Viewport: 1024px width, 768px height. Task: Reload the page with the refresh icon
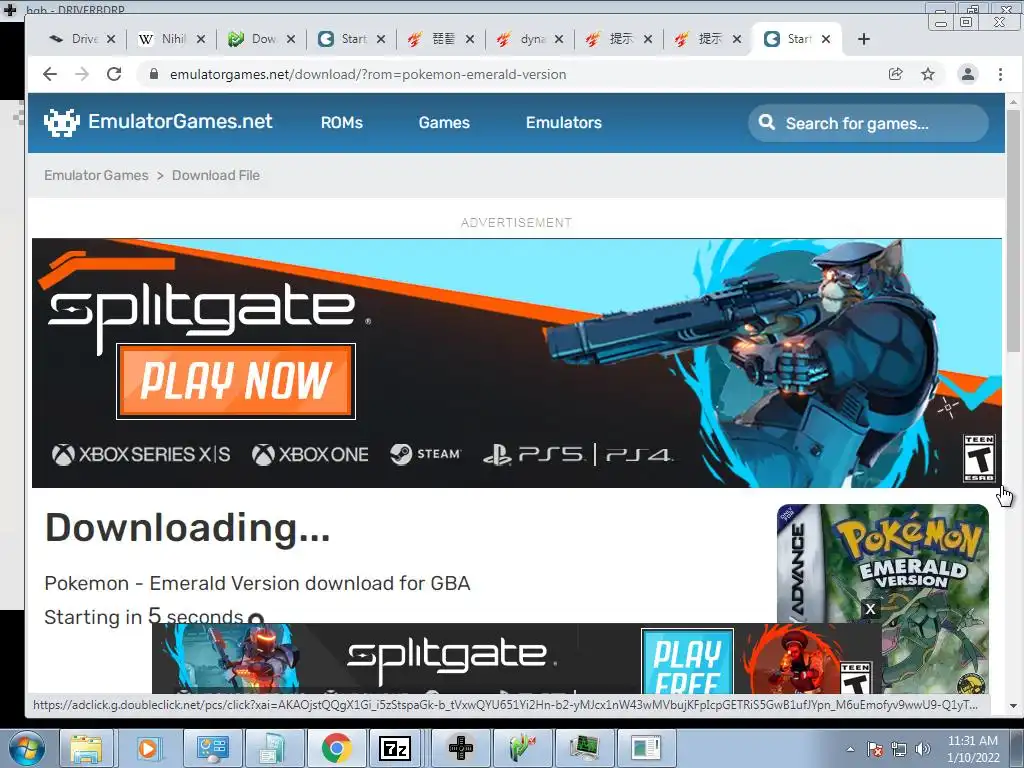coord(114,74)
